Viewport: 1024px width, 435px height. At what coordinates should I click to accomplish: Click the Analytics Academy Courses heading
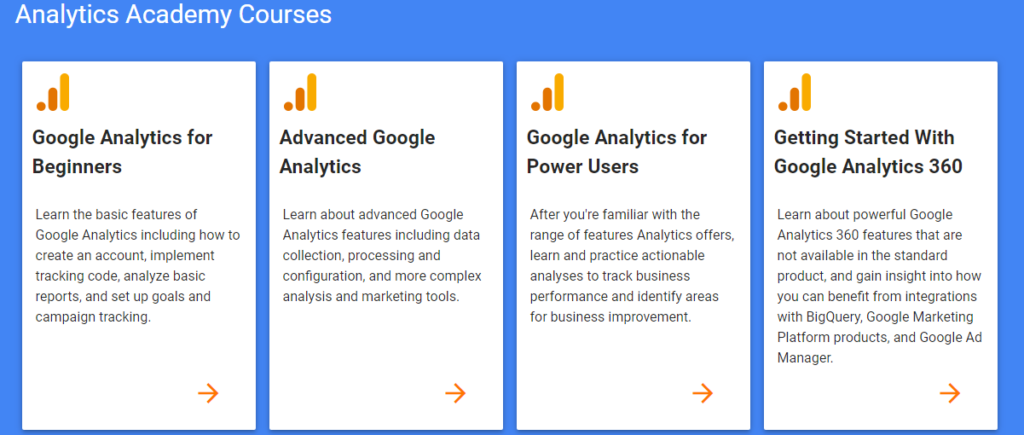point(173,14)
